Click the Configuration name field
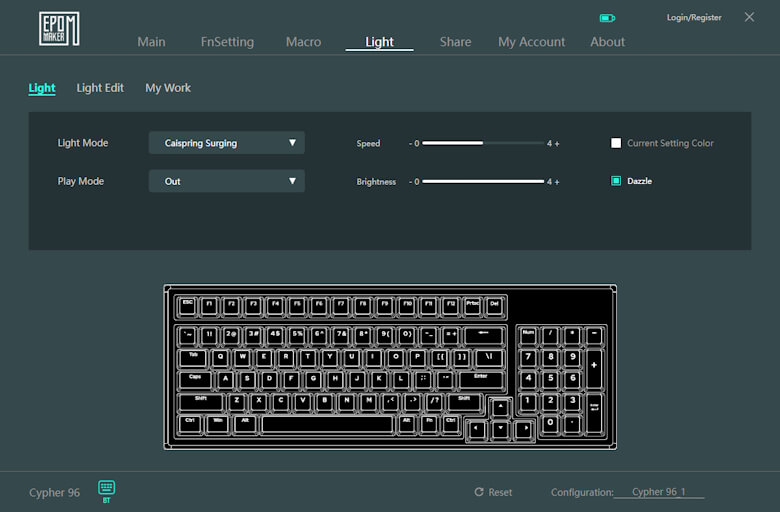 coord(659,492)
